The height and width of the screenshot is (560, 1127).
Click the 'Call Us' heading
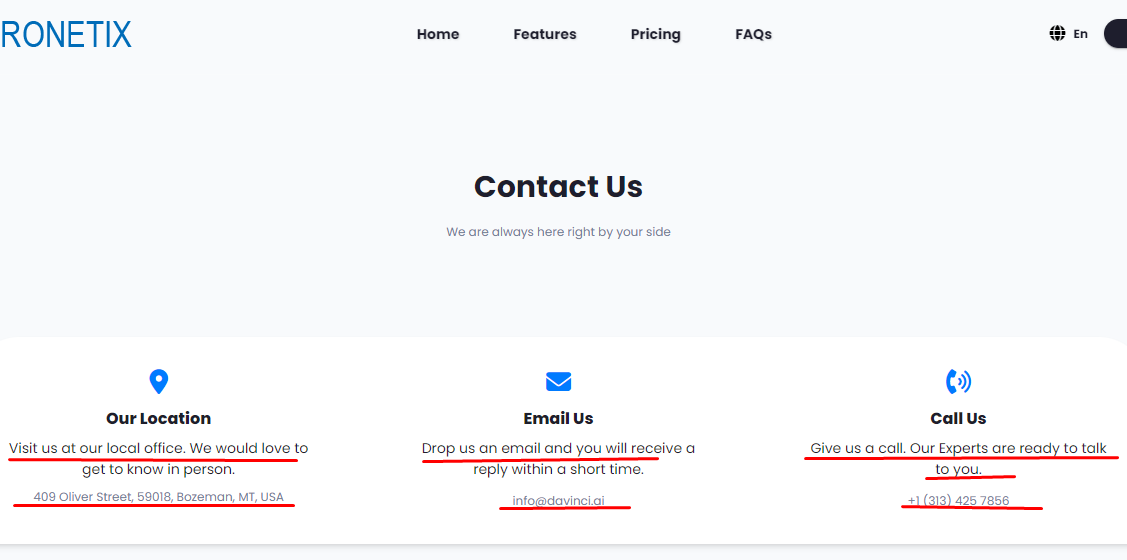[958, 418]
